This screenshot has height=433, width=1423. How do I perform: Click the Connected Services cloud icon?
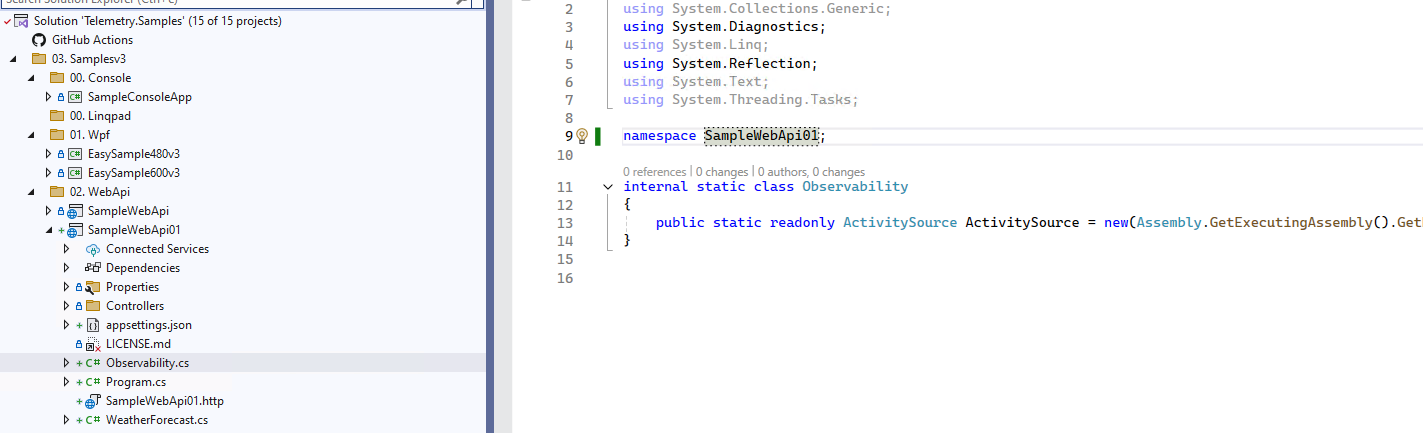(x=93, y=249)
